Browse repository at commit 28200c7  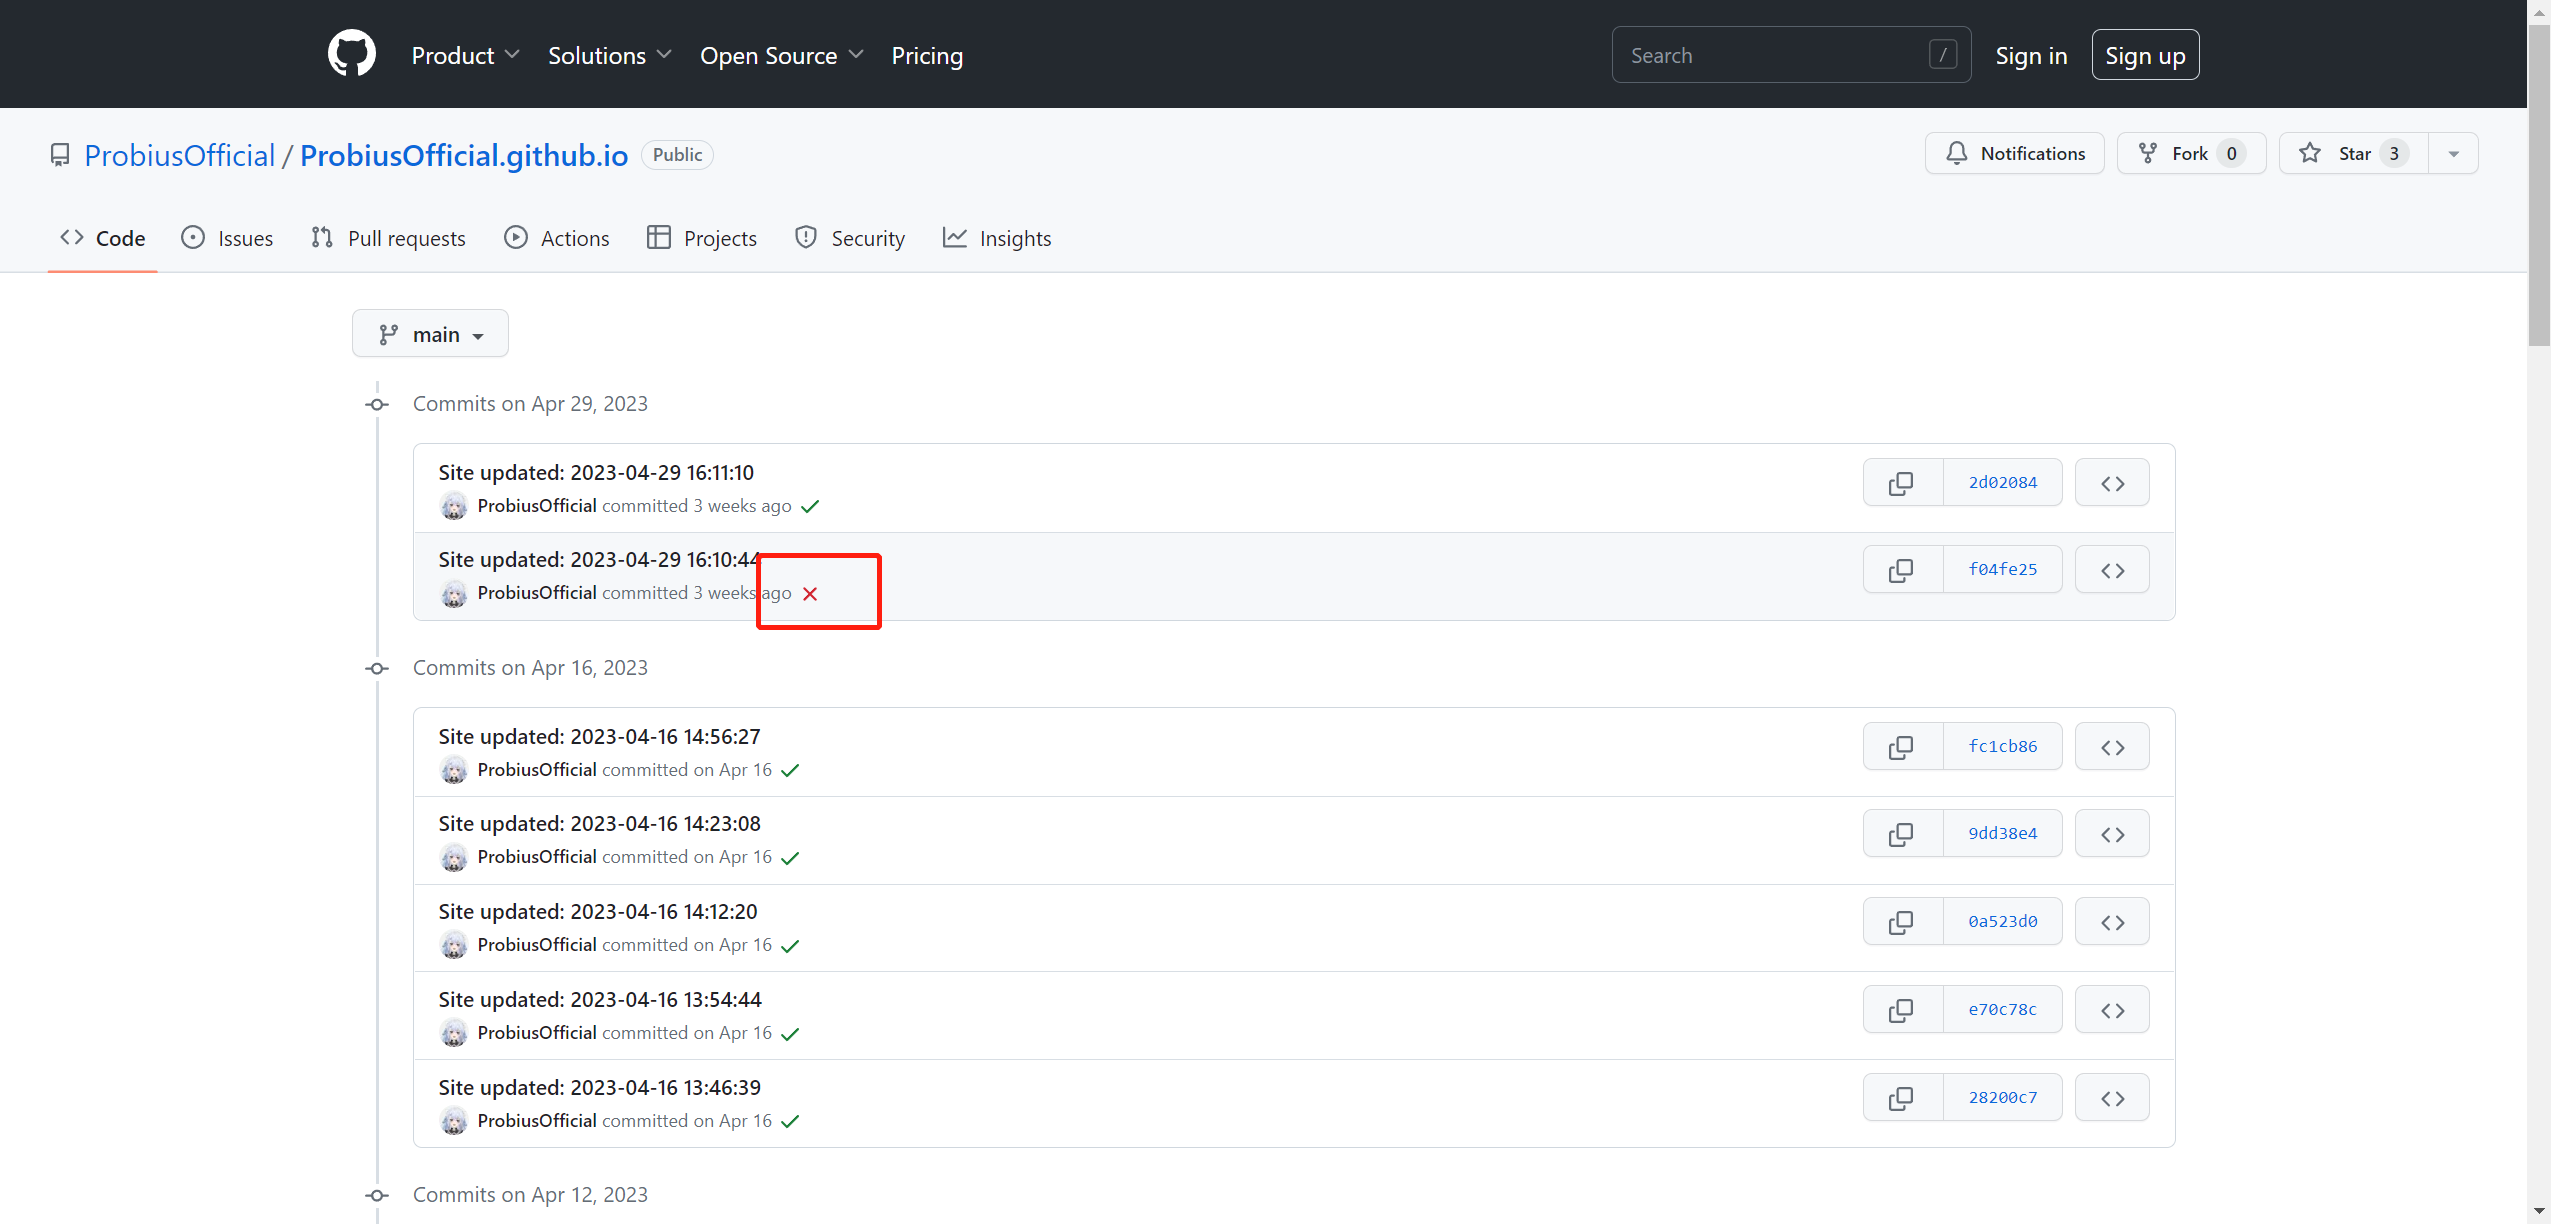2111,1098
